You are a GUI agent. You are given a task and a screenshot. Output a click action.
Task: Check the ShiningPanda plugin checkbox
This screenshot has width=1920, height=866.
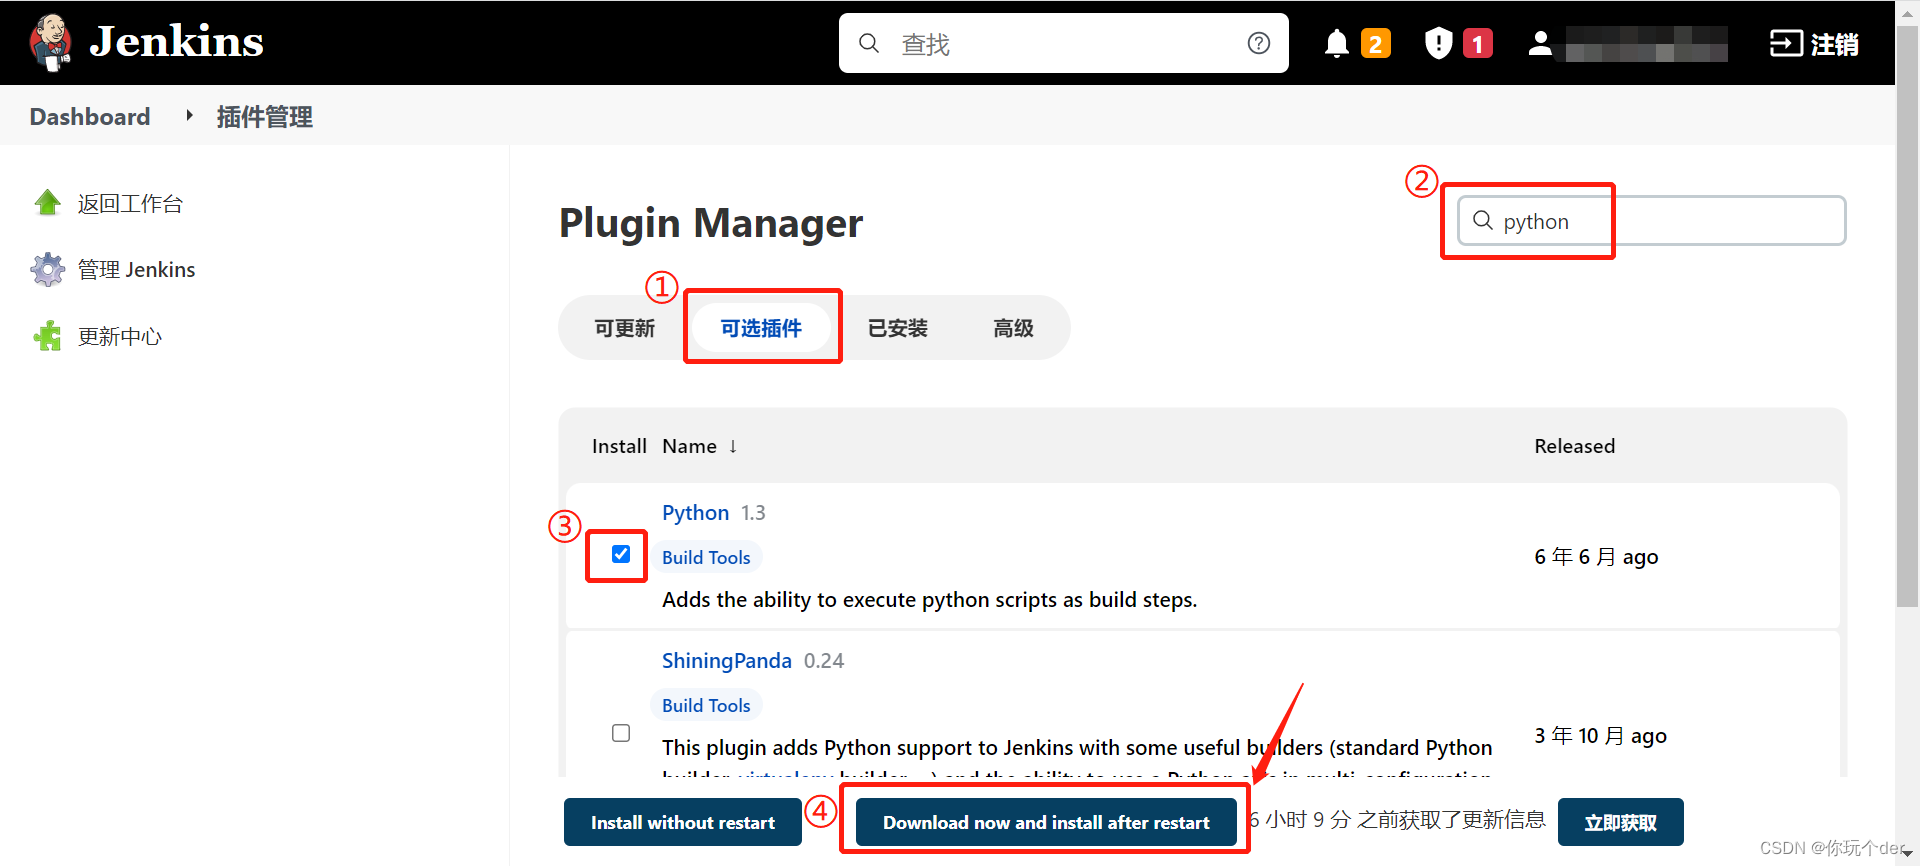[x=621, y=733]
